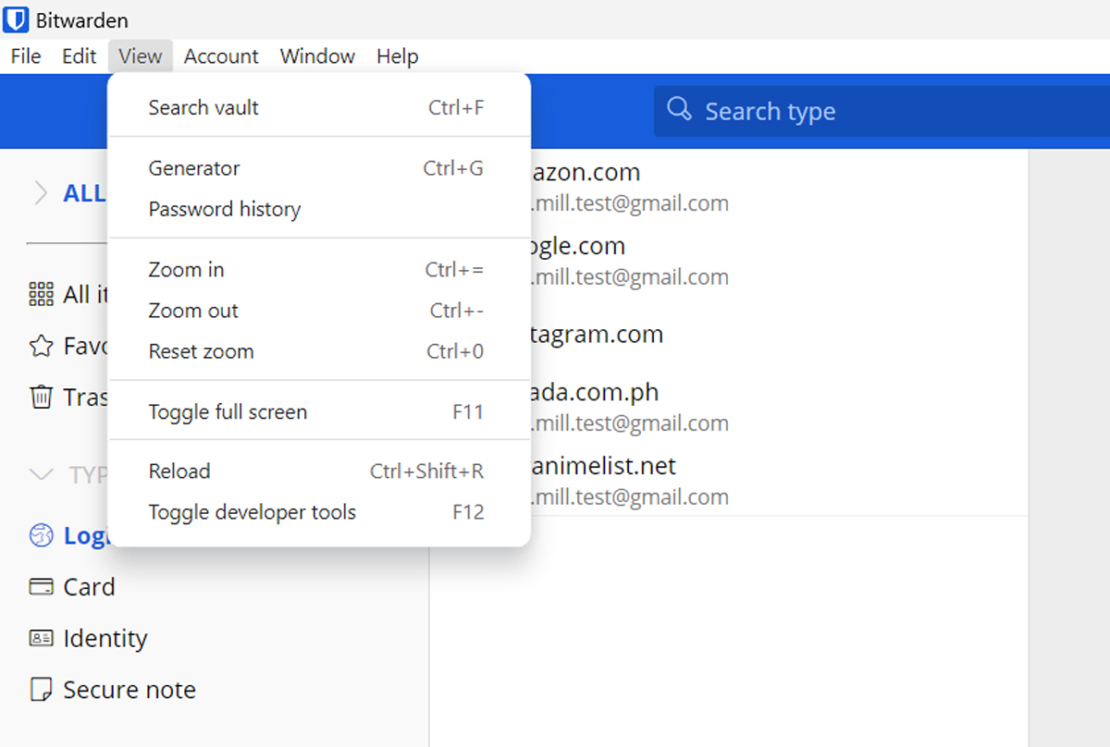The width and height of the screenshot is (1110, 747).
Task: Open Password history
Action: [224, 209]
